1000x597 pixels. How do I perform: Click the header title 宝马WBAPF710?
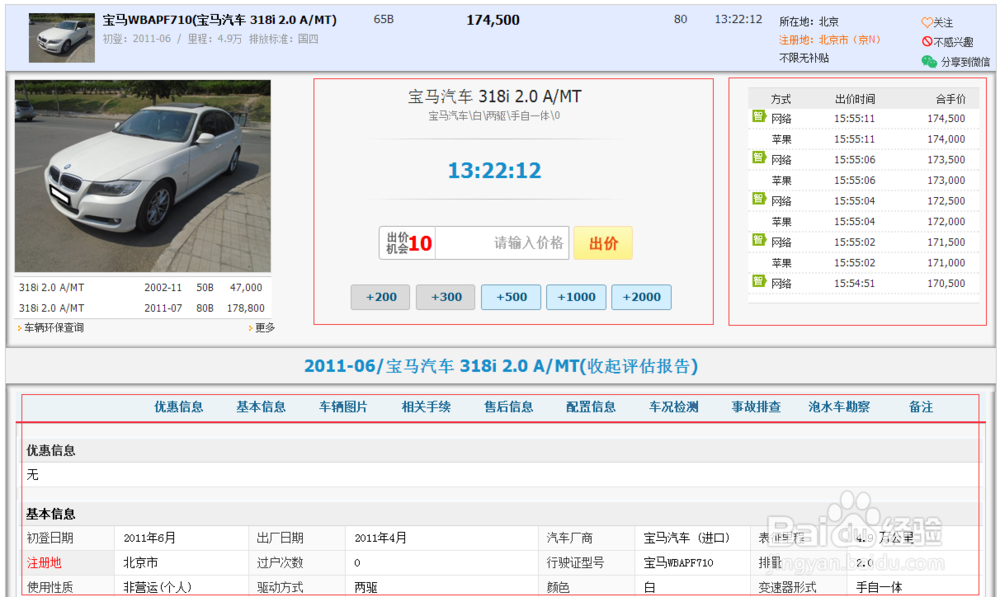click(x=219, y=20)
